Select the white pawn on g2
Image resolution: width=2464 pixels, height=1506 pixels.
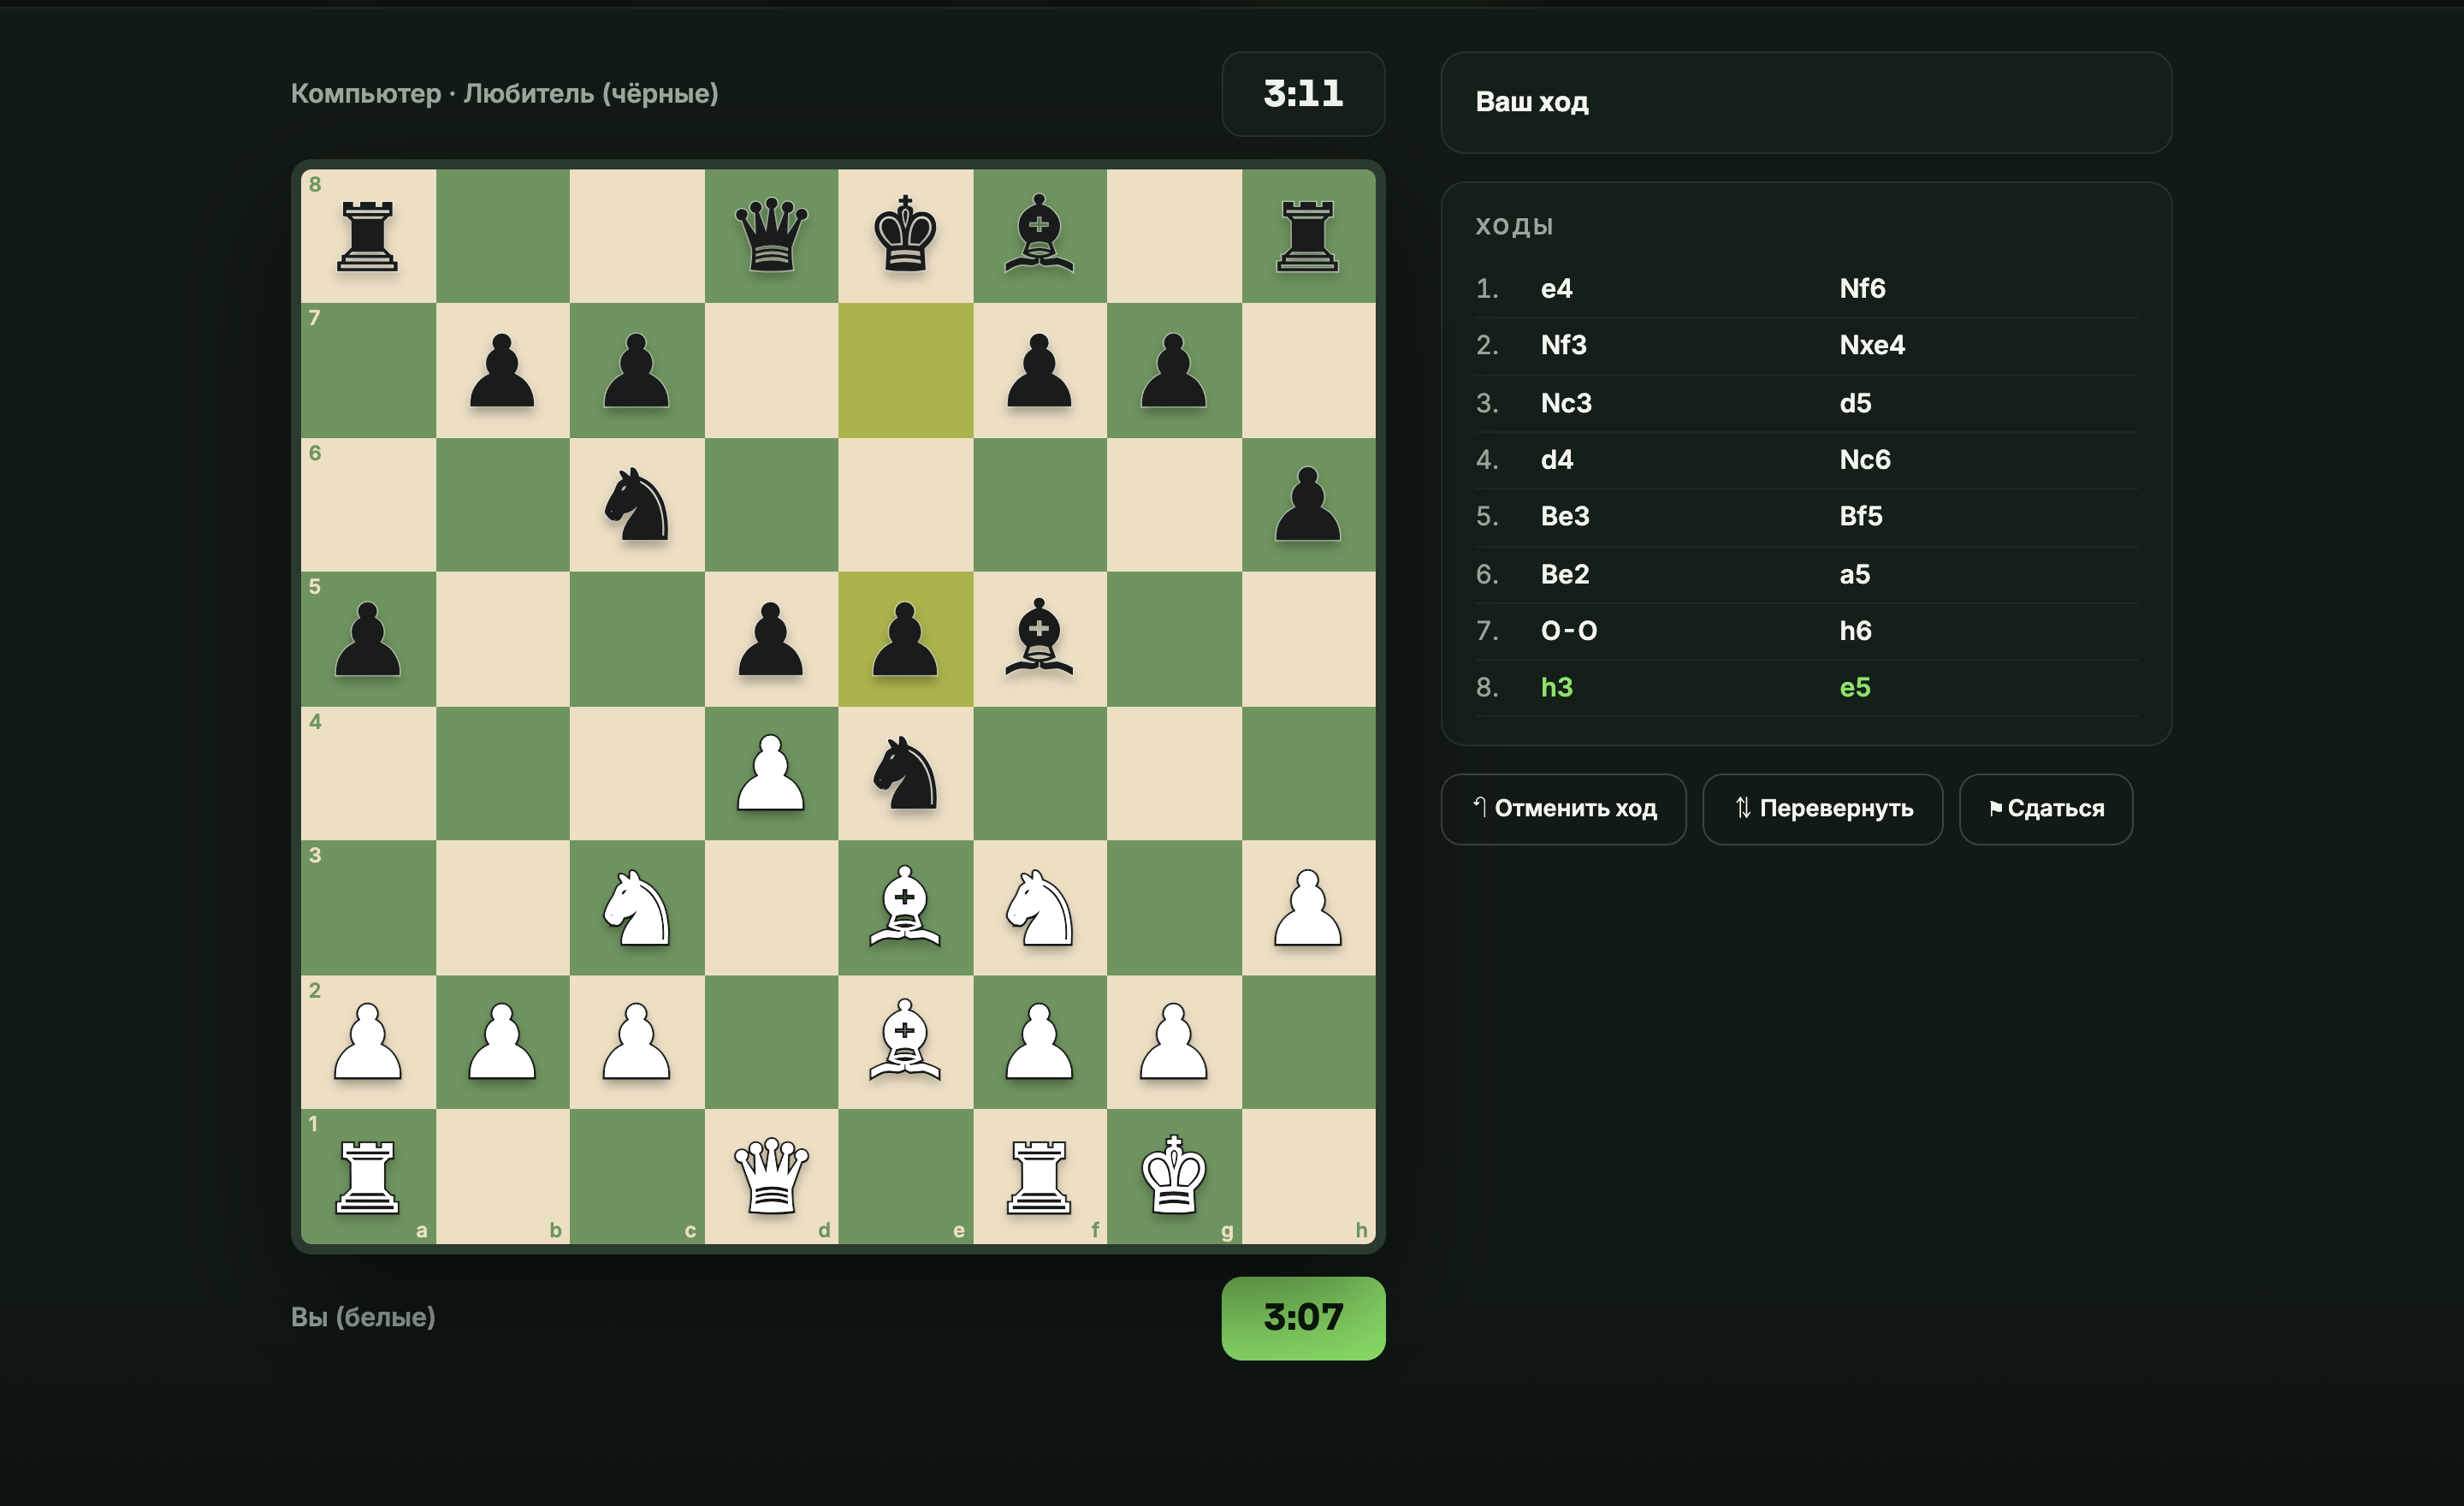coord(1174,1042)
